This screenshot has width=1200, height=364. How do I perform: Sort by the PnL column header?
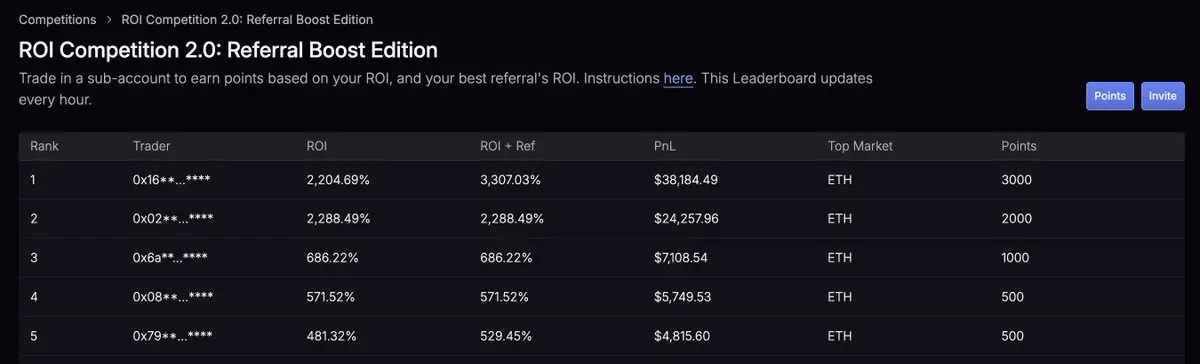tap(665, 146)
